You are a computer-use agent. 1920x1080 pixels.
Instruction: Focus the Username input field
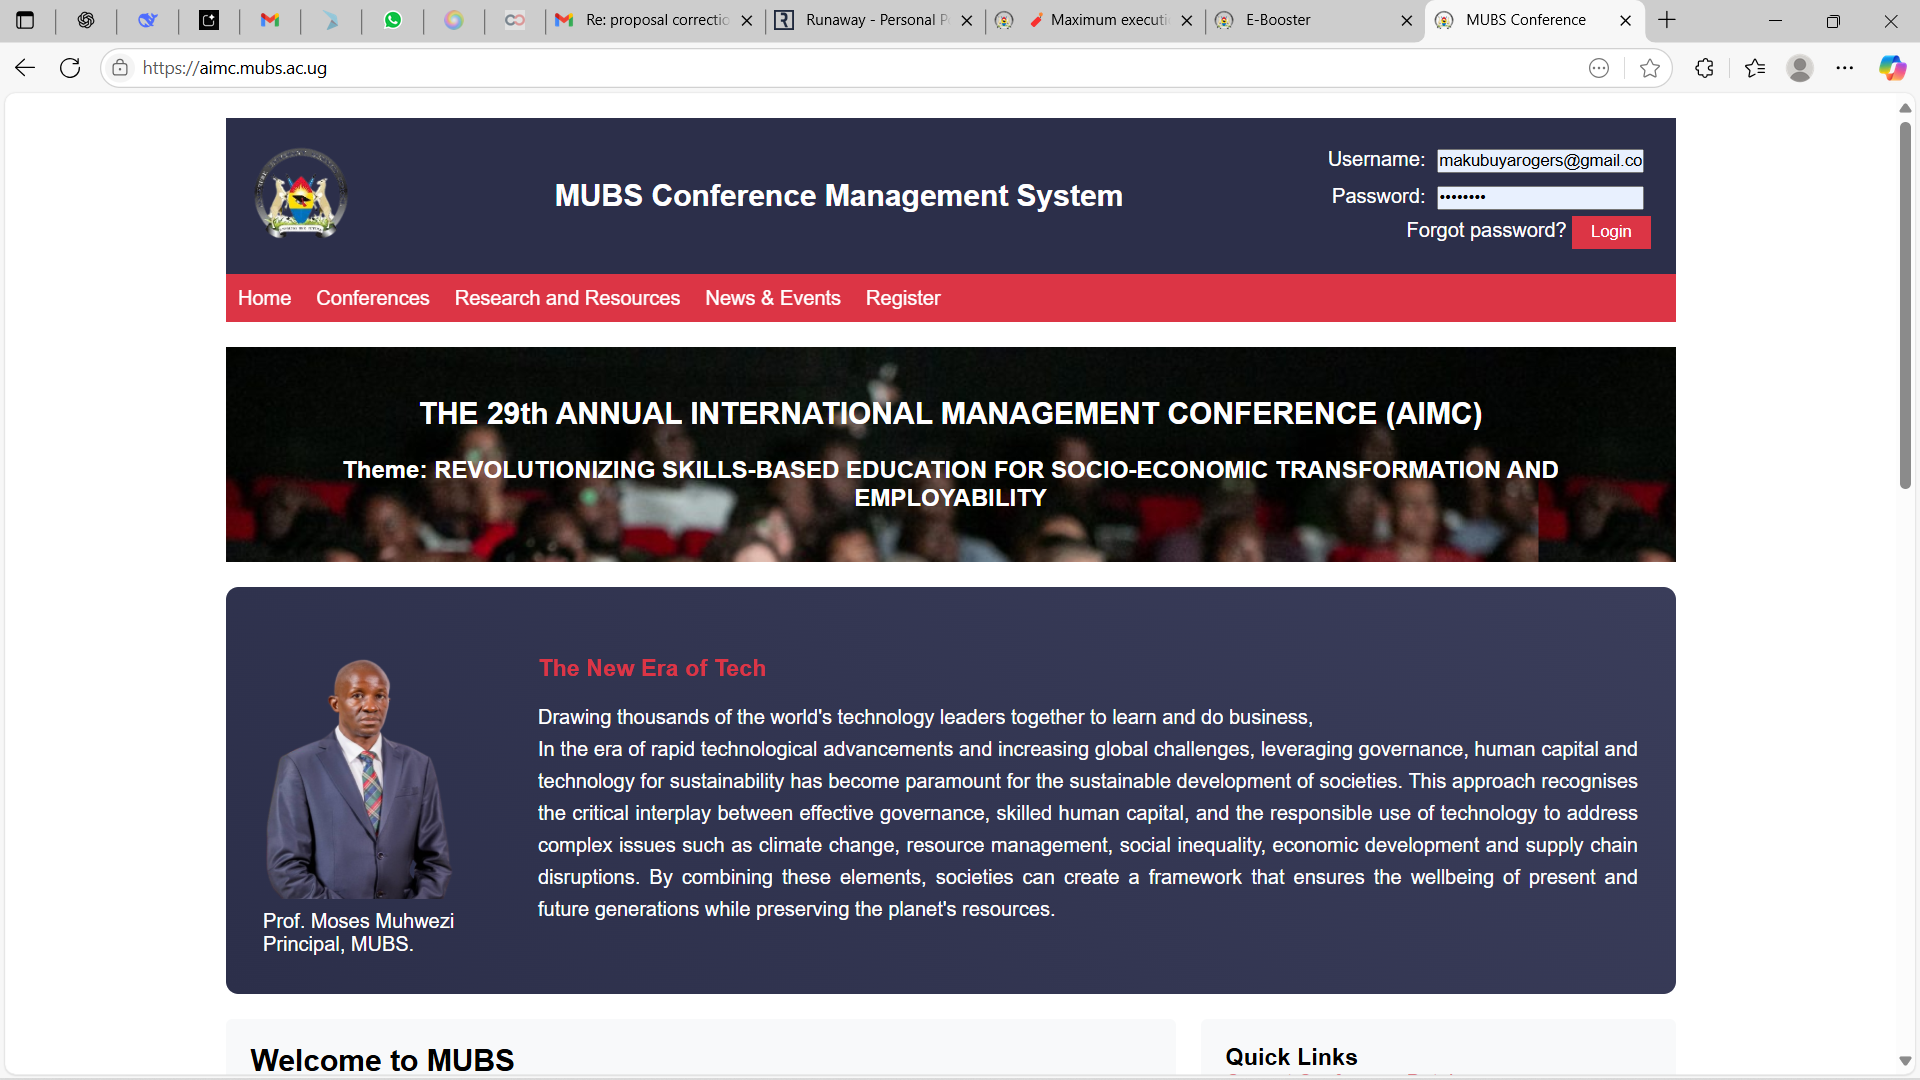(1540, 160)
